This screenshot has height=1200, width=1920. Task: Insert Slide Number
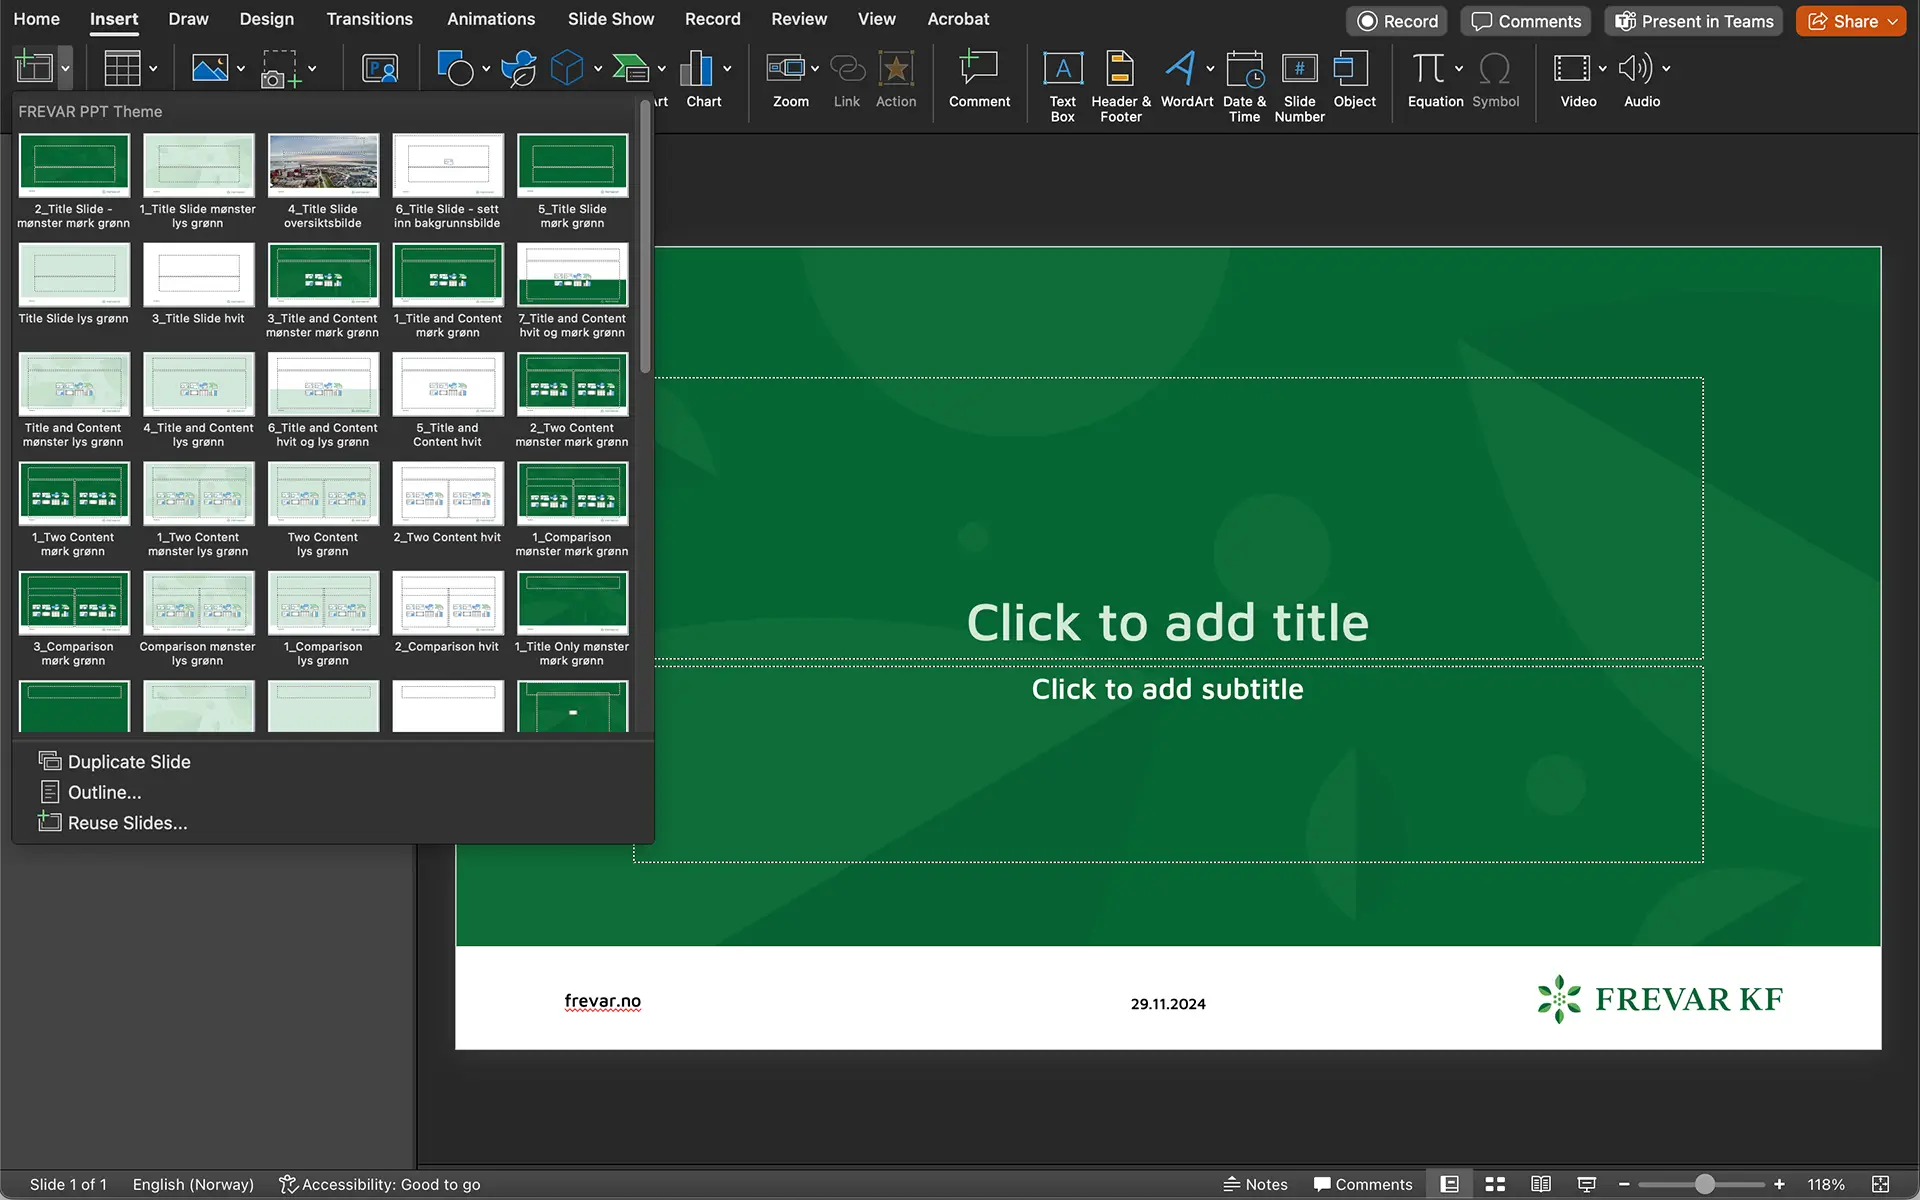click(x=1299, y=70)
